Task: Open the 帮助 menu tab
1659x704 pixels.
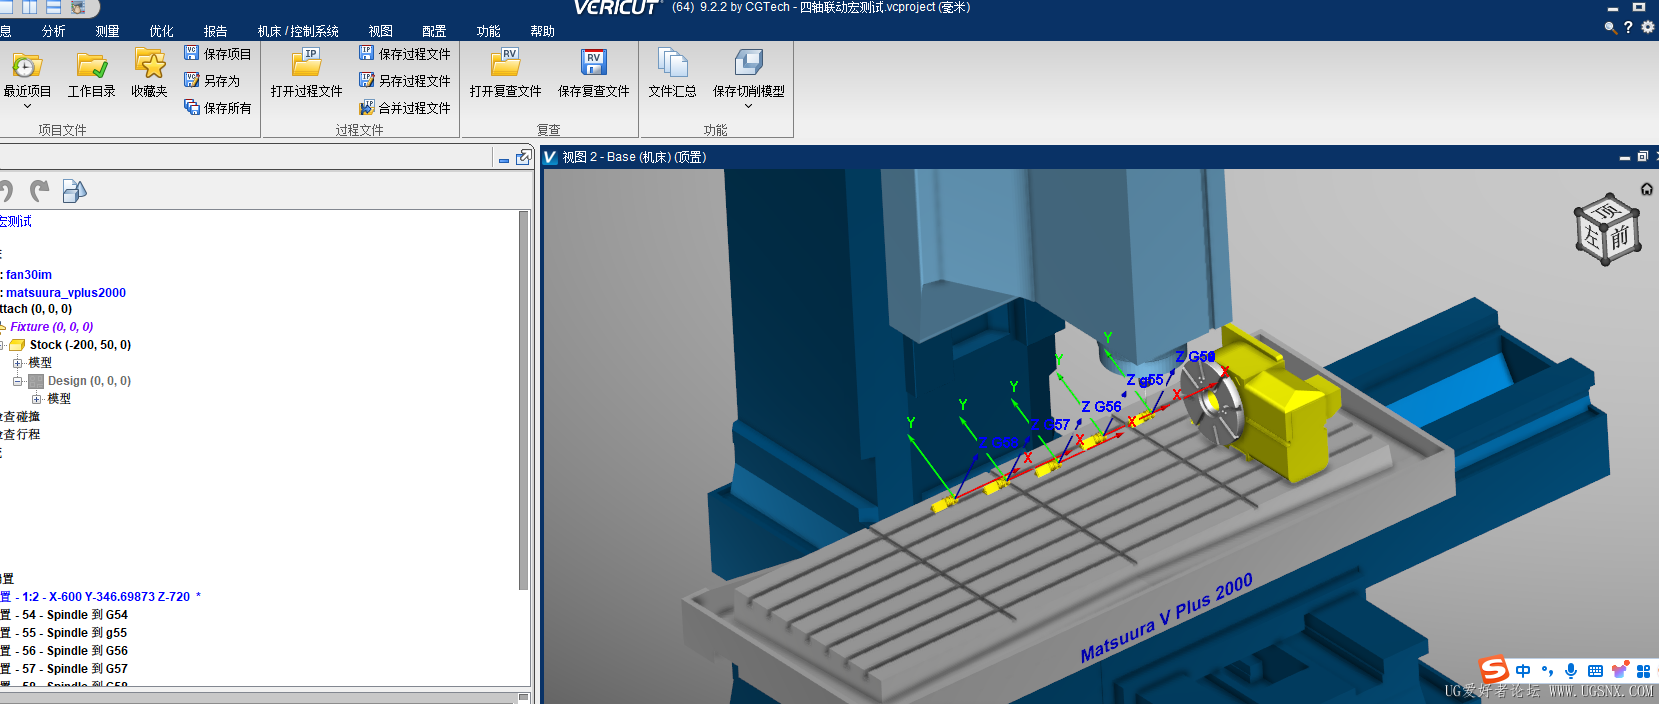Action: (542, 31)
